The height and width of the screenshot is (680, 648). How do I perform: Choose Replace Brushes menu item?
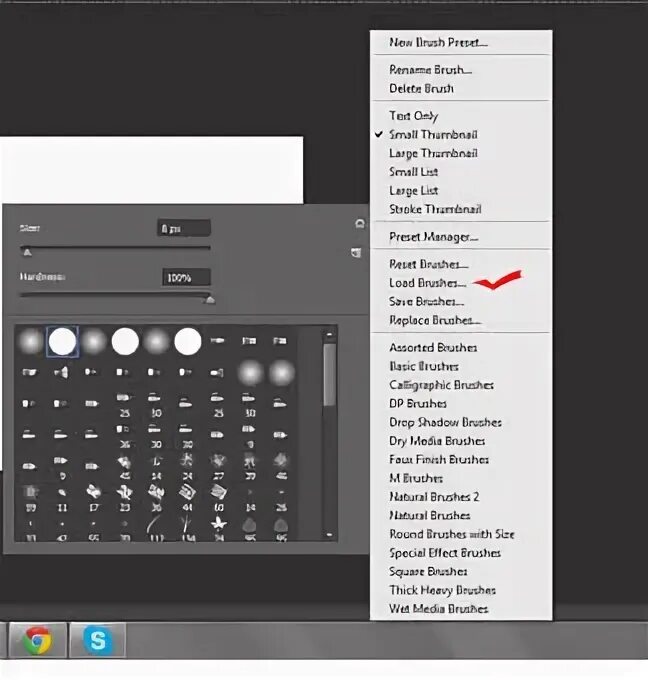point(435,320)
